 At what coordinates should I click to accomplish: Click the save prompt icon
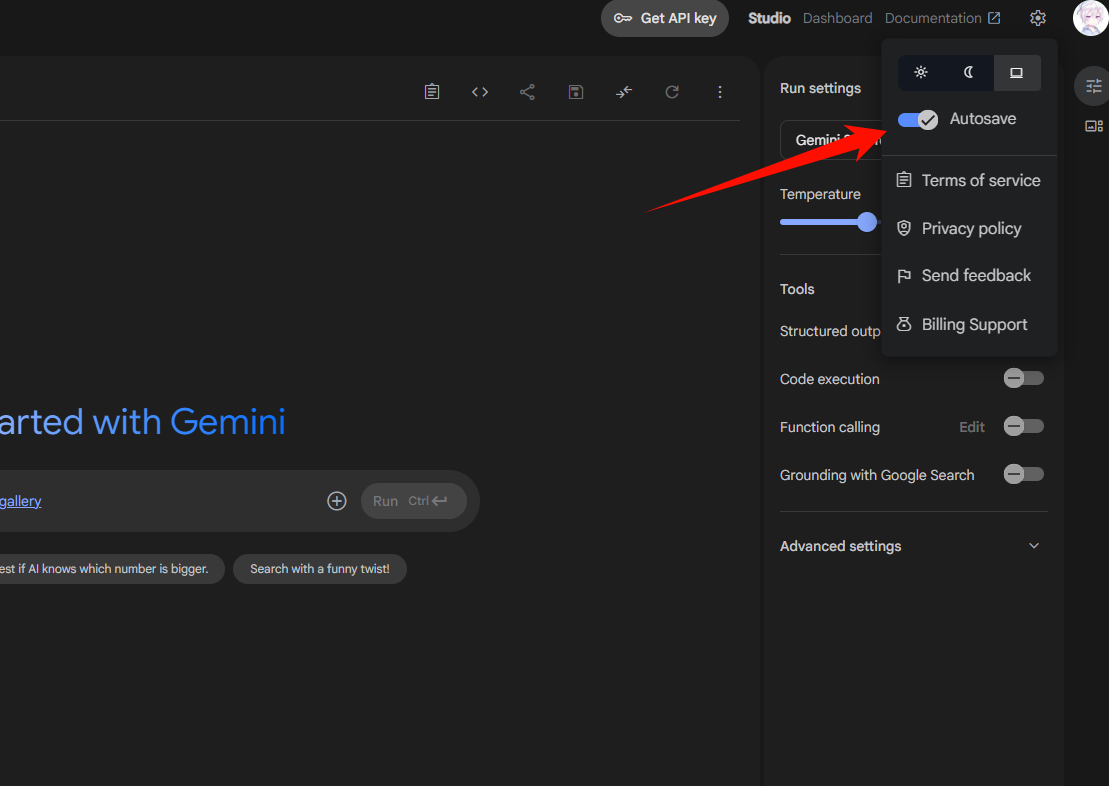576,92
